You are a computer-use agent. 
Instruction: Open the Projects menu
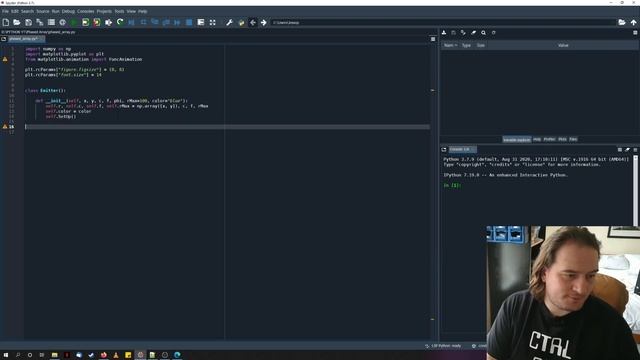[x=104, y=11]
